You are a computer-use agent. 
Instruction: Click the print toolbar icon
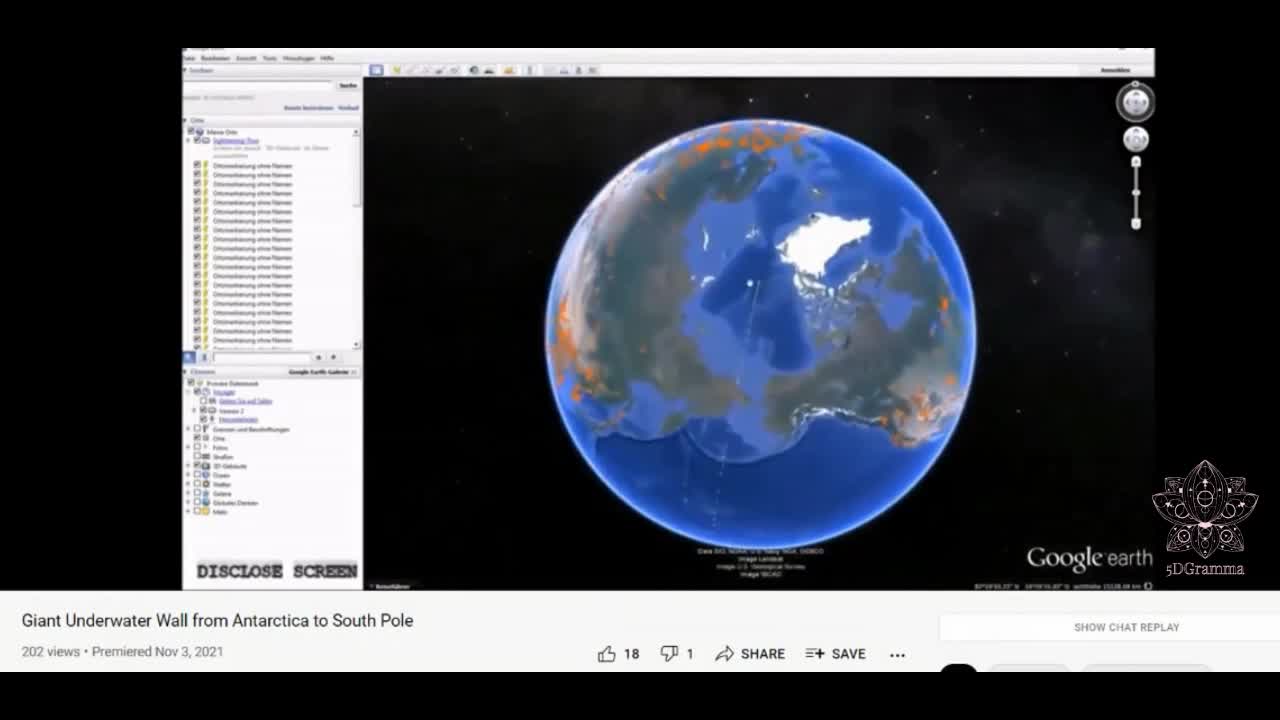pyautogui.click(x=564, y=70)
